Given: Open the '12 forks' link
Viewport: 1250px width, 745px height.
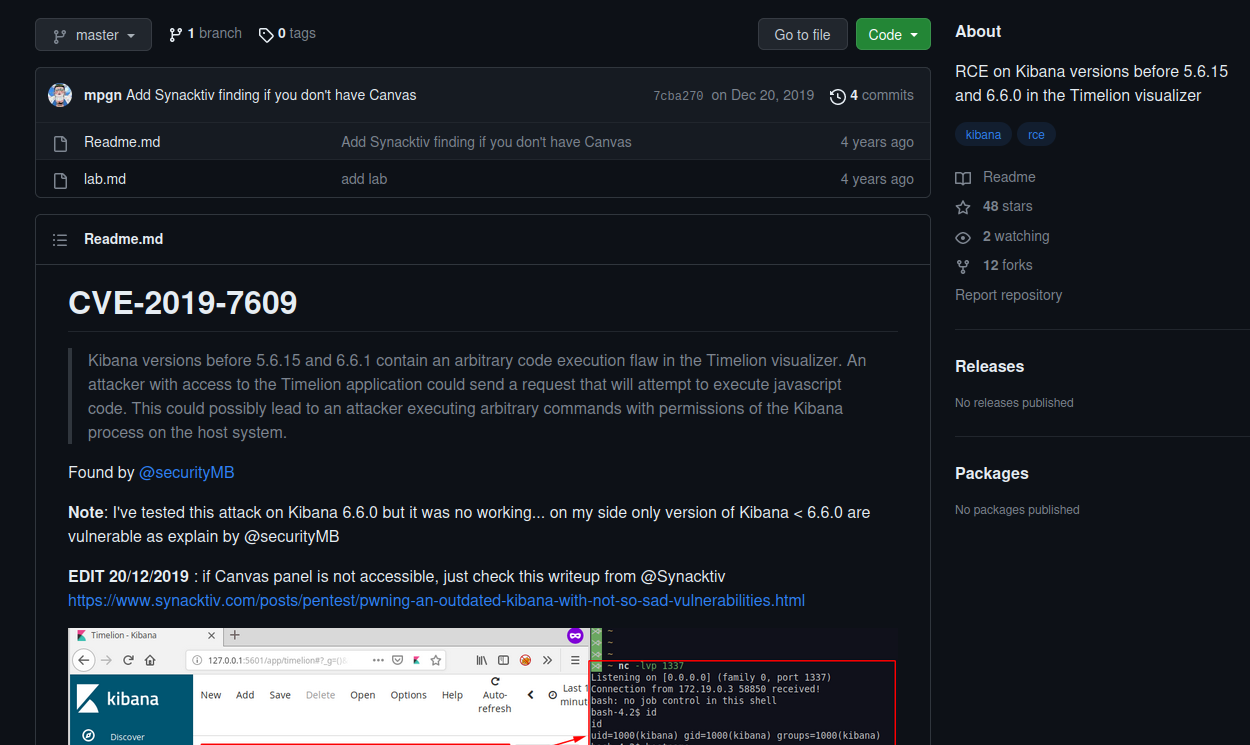Looking at the screenshot, I should (x=1007, y=265).
